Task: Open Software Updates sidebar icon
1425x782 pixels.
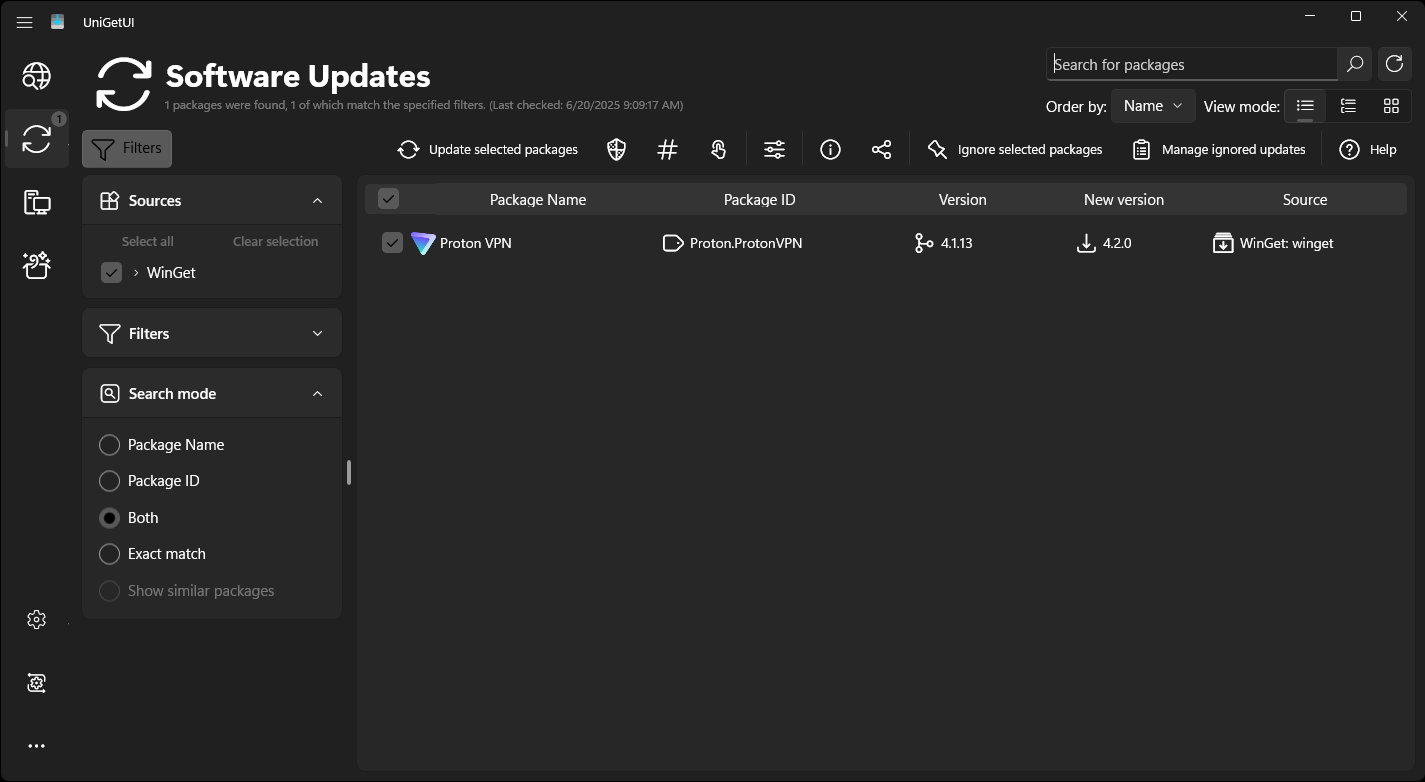Action: [37, 139]
